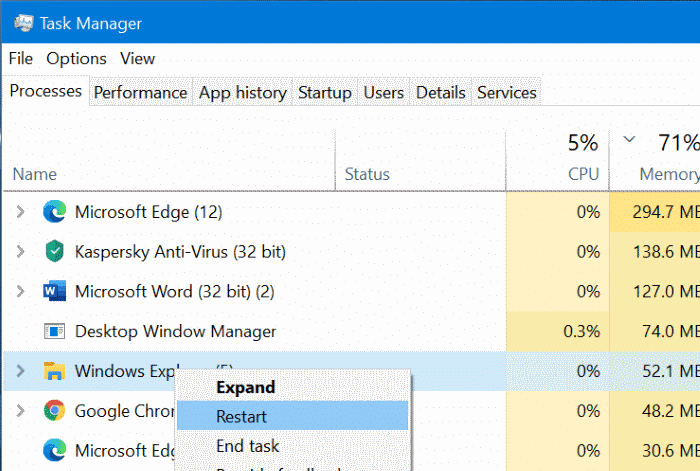Click the Edge icon in the bottom row

pos(54,450)
